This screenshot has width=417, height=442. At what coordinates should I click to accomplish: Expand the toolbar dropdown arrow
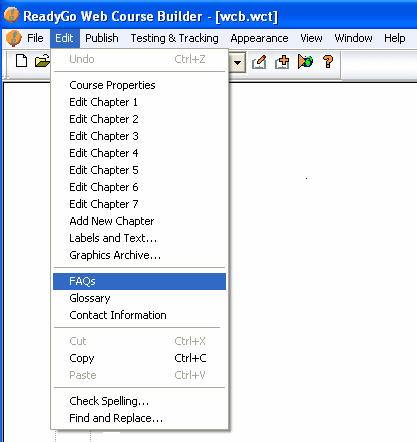237,62
